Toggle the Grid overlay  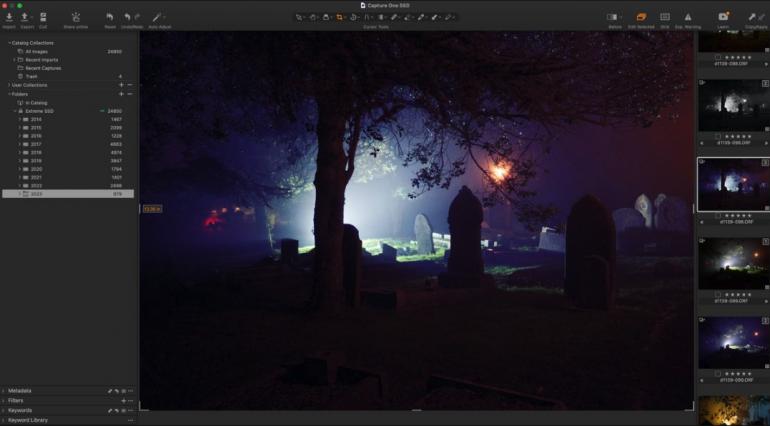665,17
